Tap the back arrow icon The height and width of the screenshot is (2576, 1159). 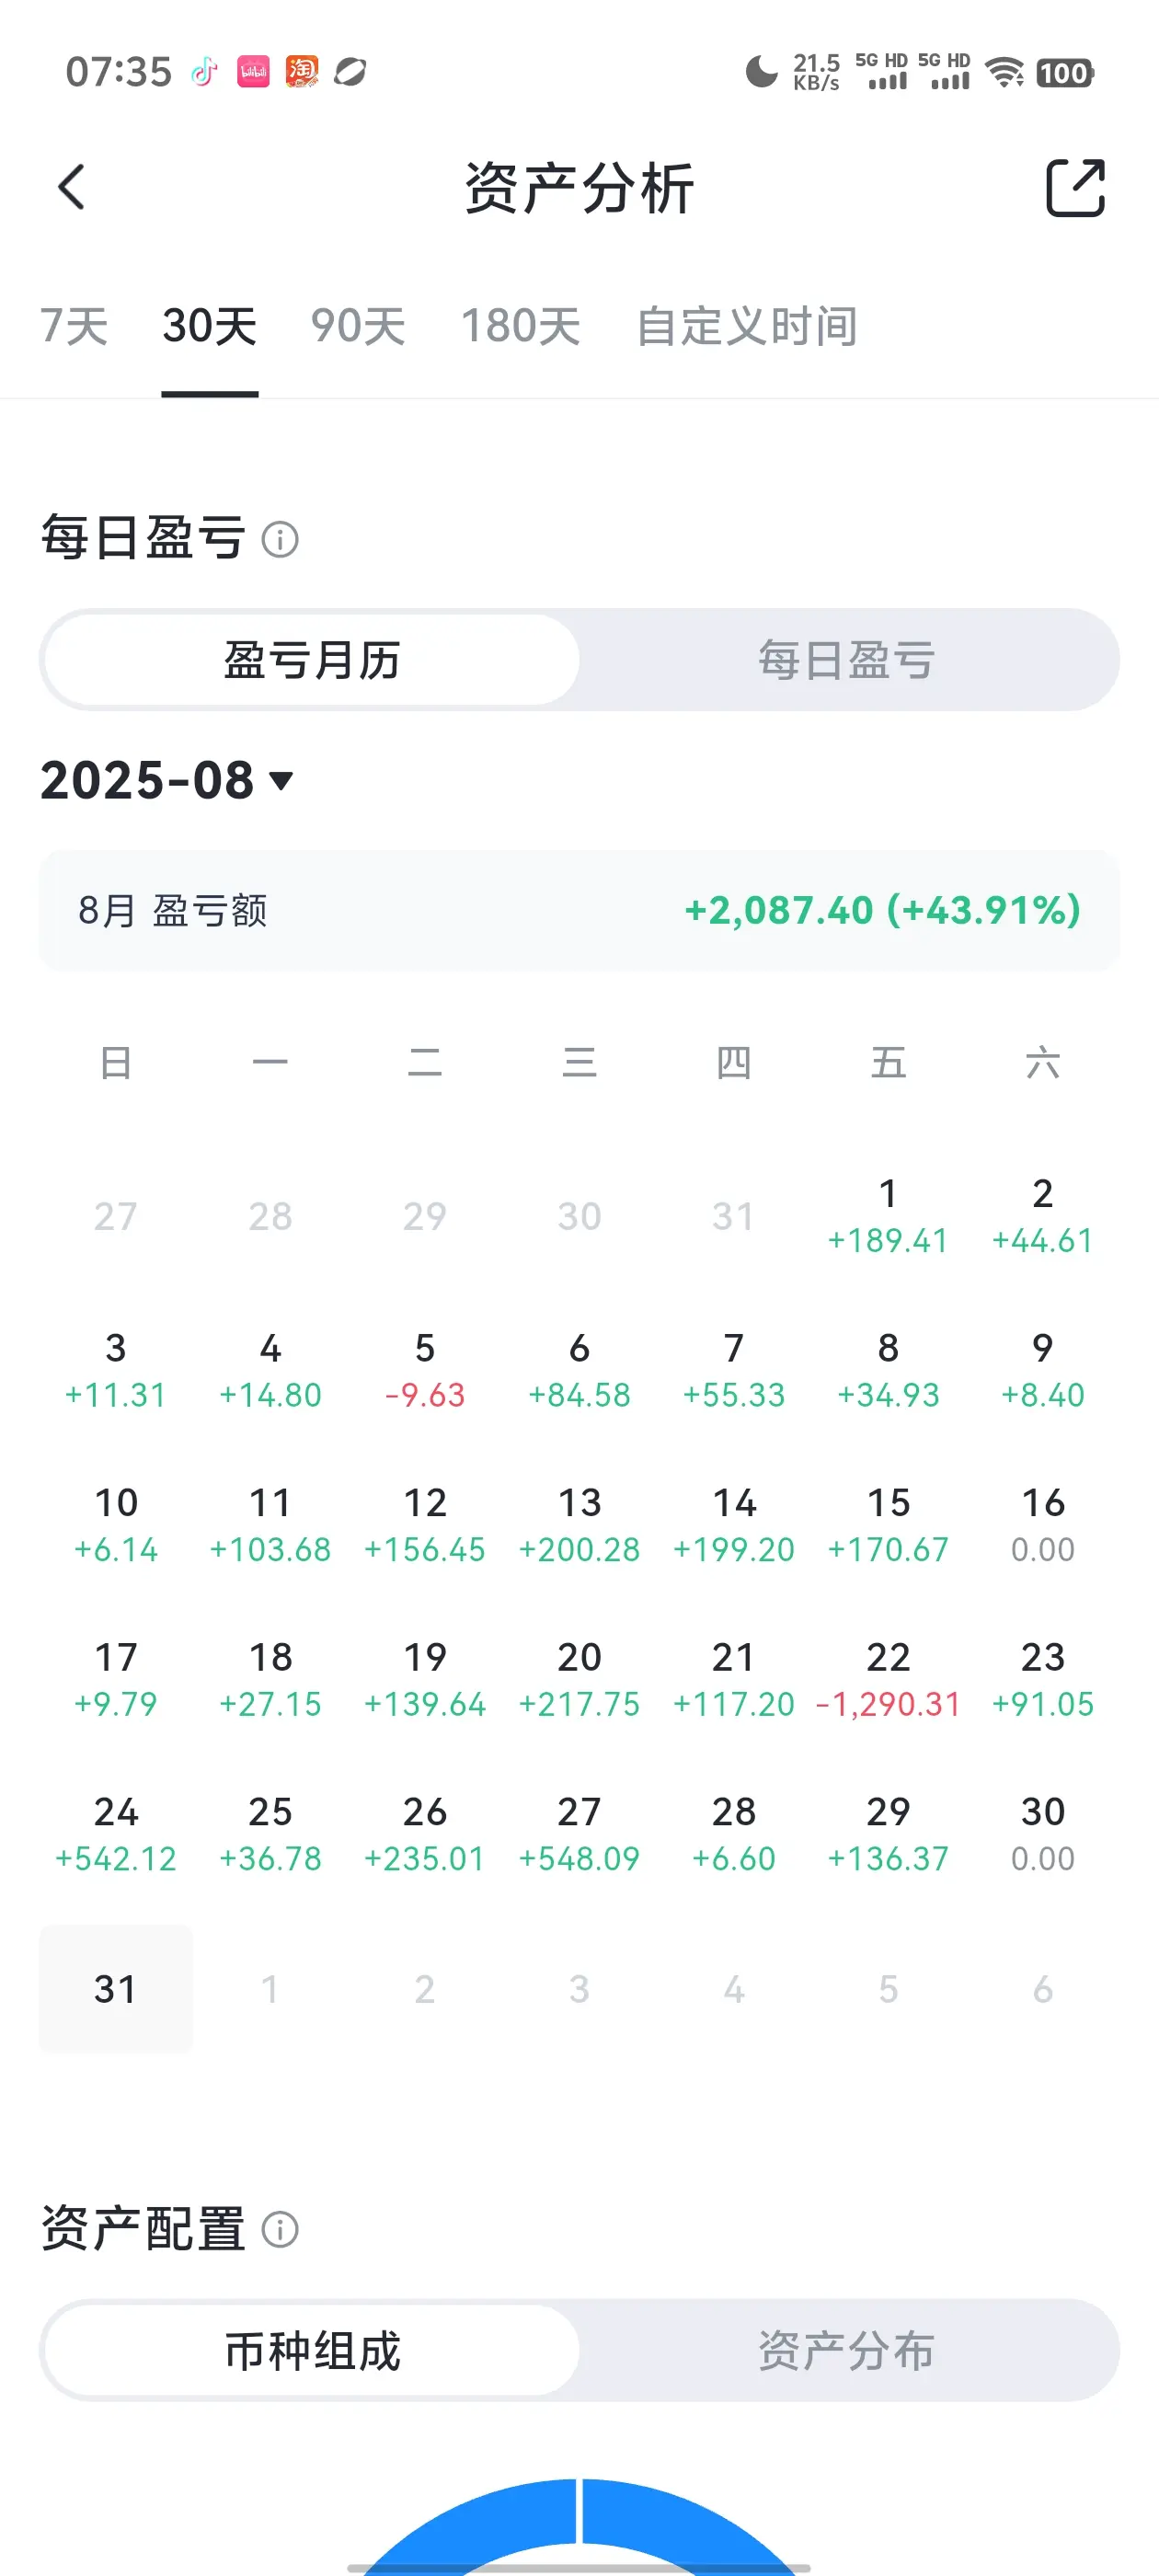[x=71, y=187]
